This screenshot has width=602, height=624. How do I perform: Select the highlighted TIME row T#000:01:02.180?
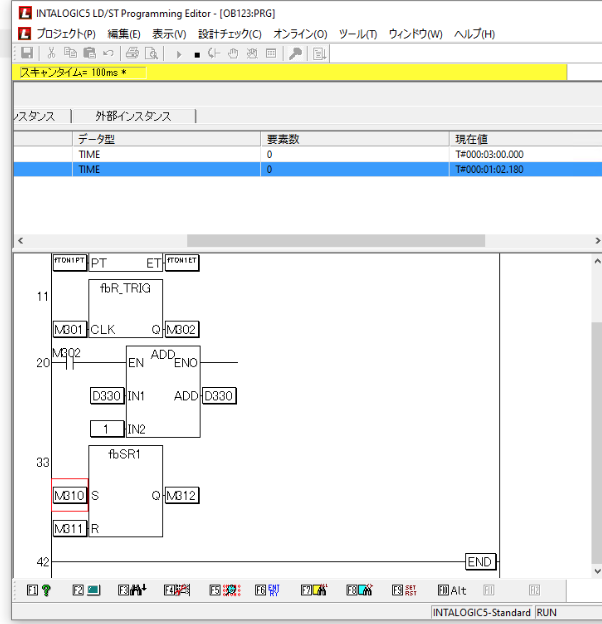[x=300, y=170]
